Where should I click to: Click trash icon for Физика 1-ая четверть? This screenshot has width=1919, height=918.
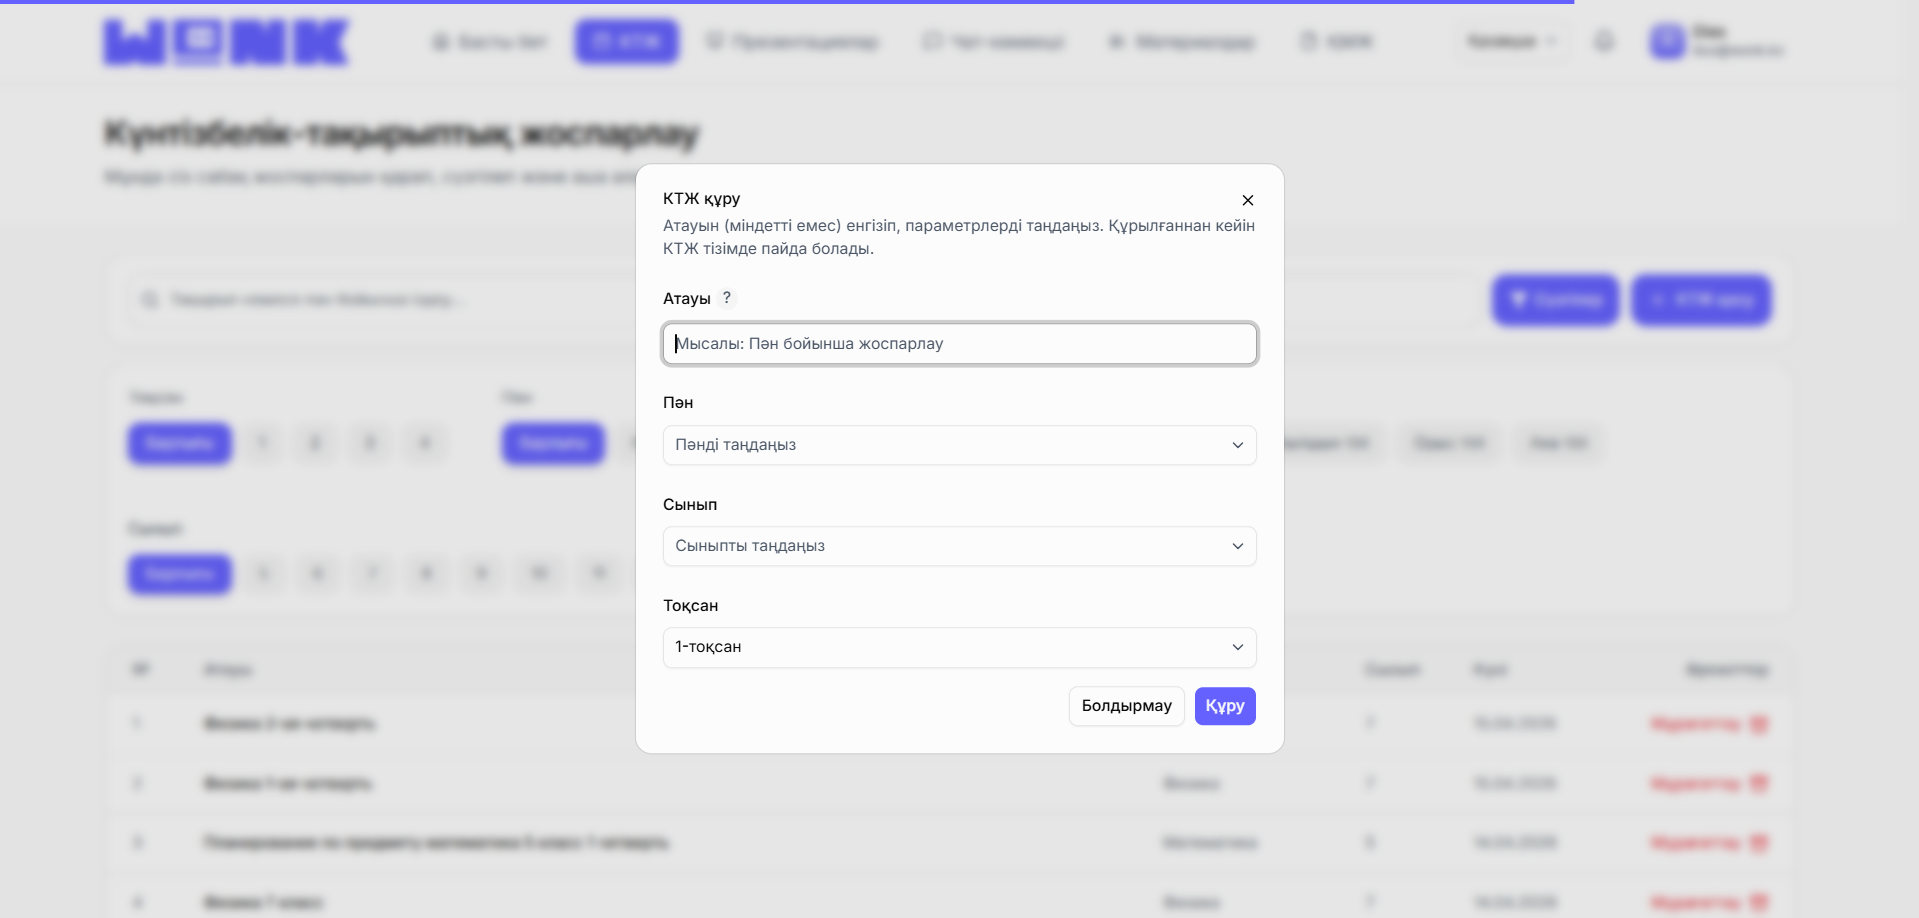[x=1759, y=783]
